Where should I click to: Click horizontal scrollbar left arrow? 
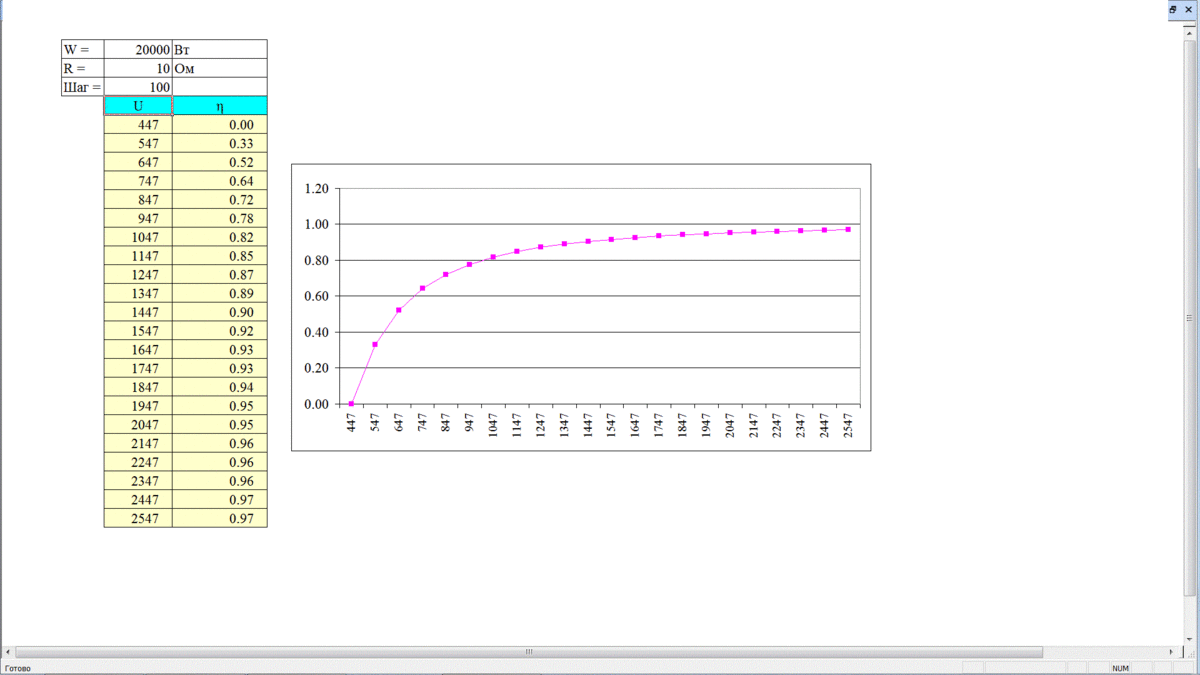coord(8,652)
